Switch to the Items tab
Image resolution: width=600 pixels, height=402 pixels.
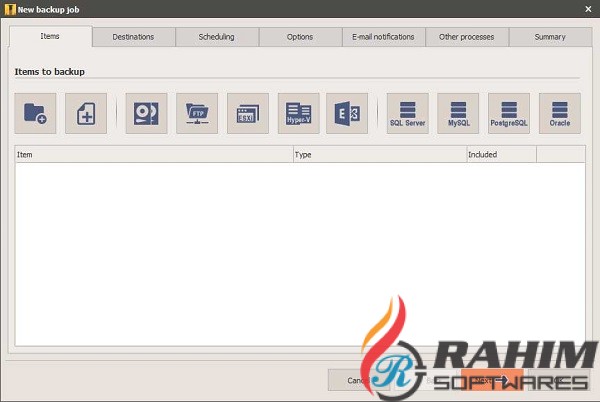tap(50, 36)
